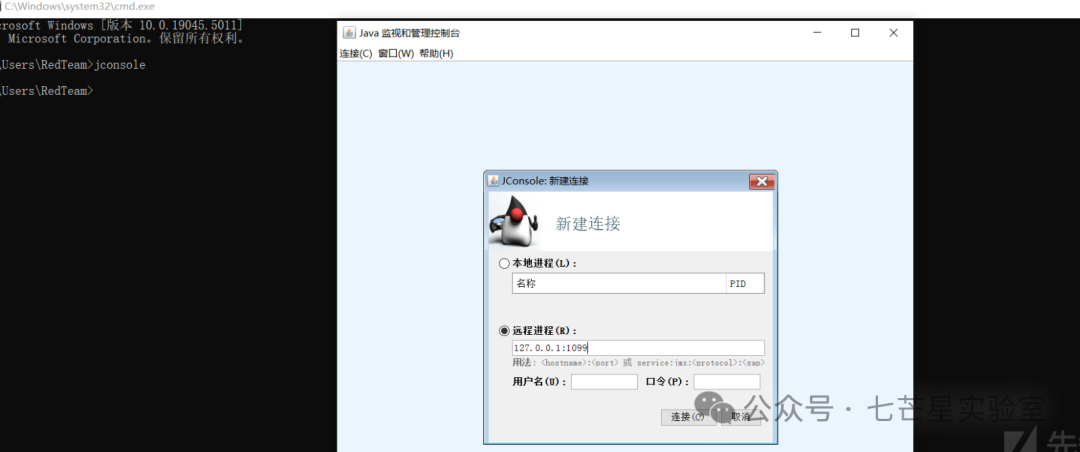Click the jconsole command line in the cmd window
The image size is (1080, 452).
(73, 65)
